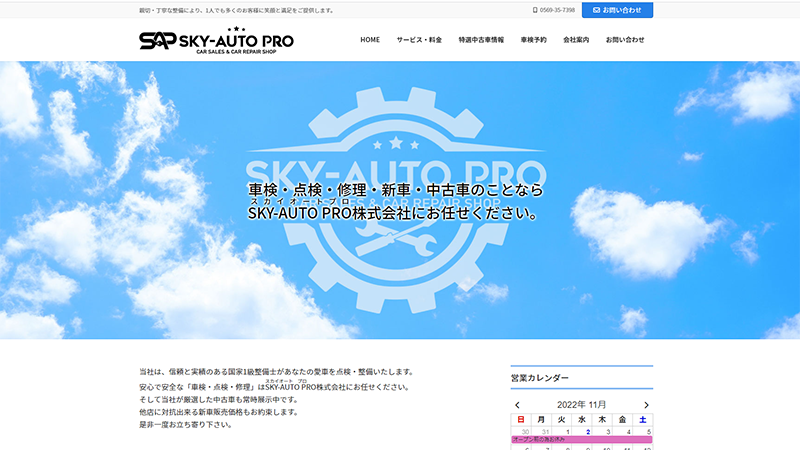Viewport: 800px width, 450px height.
Task: Click the 2022年 11月 calendar title
Action: (x=582, y=405)
